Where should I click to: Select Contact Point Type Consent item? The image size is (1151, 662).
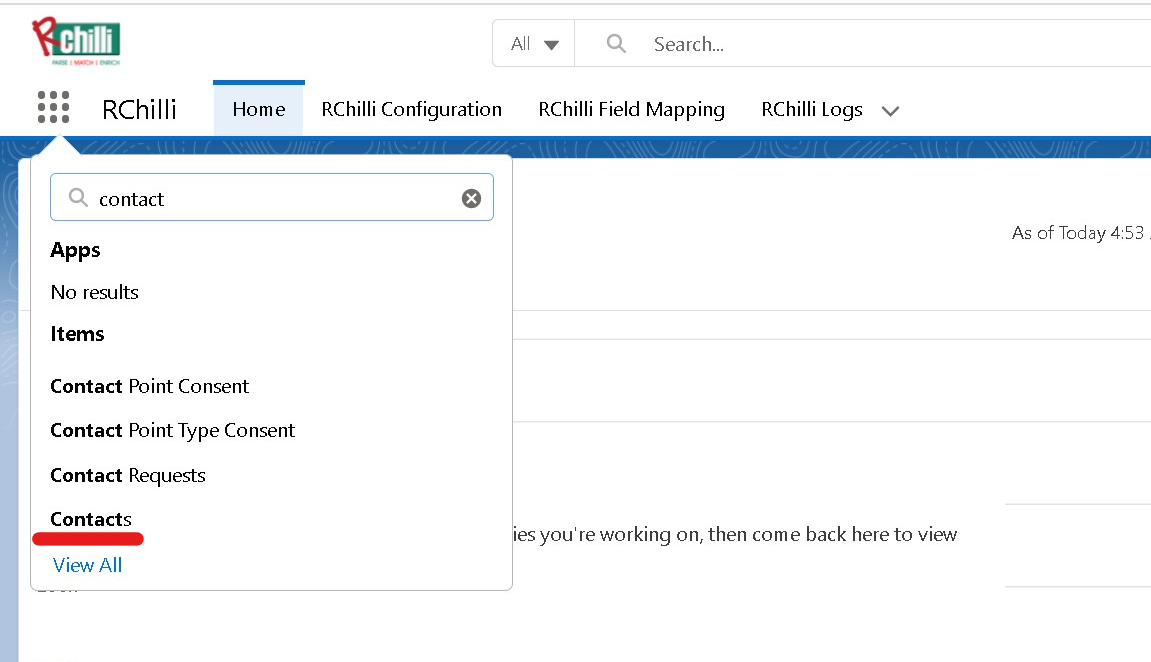click(x=173, y=430)
